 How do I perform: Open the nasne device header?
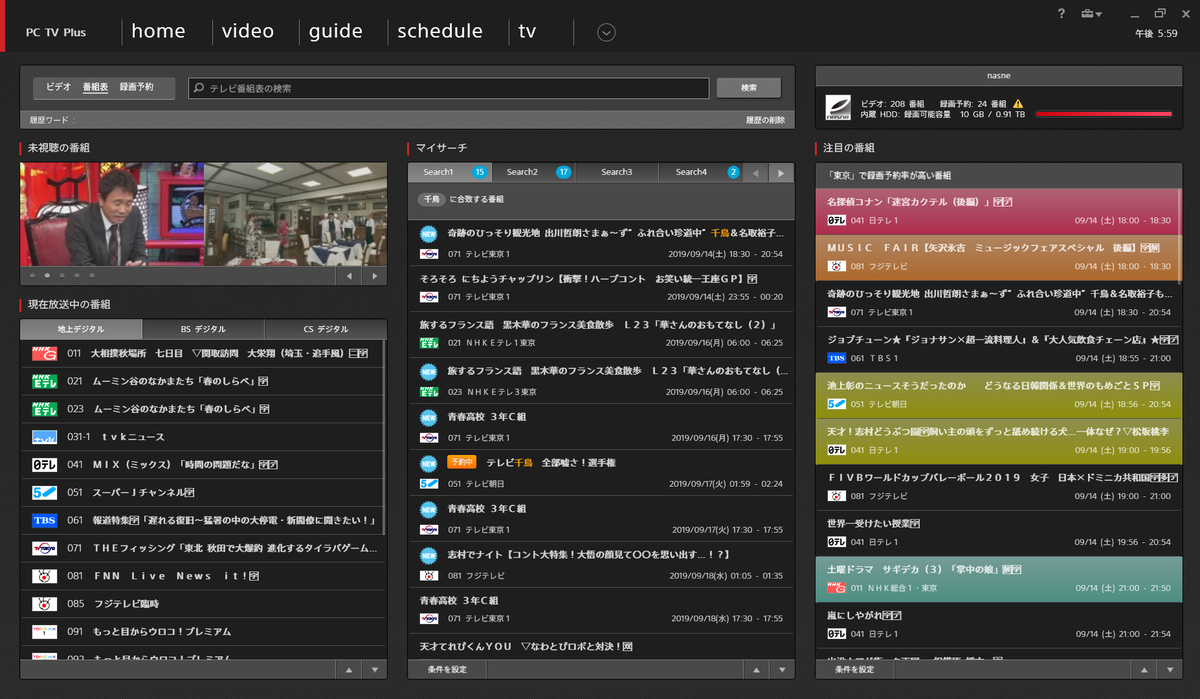click(x=999, y=76)
